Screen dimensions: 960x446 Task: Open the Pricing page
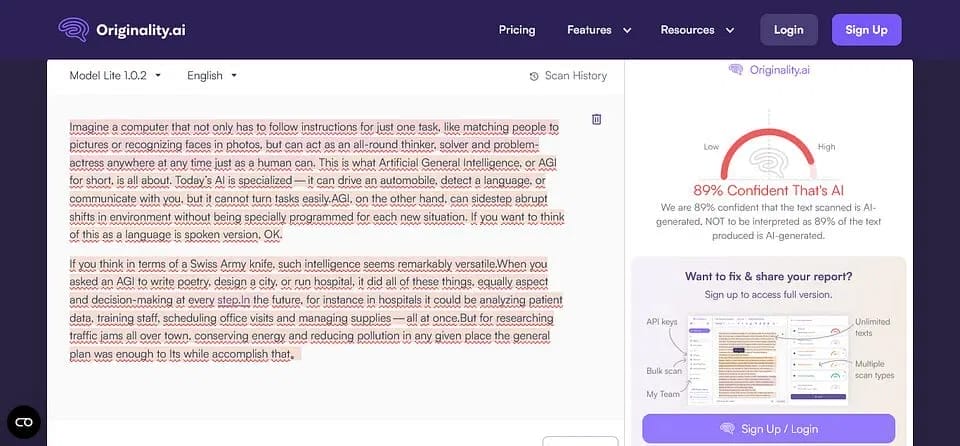[517, 30]
